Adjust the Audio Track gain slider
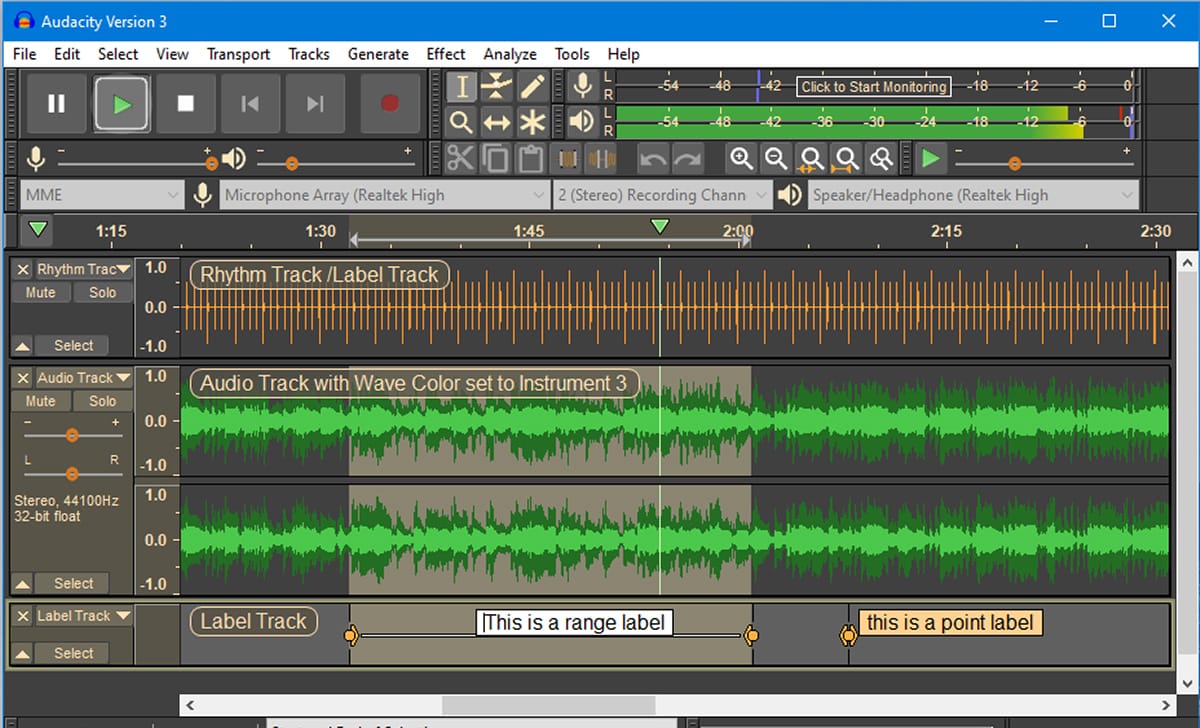 (x=71, y=434)
